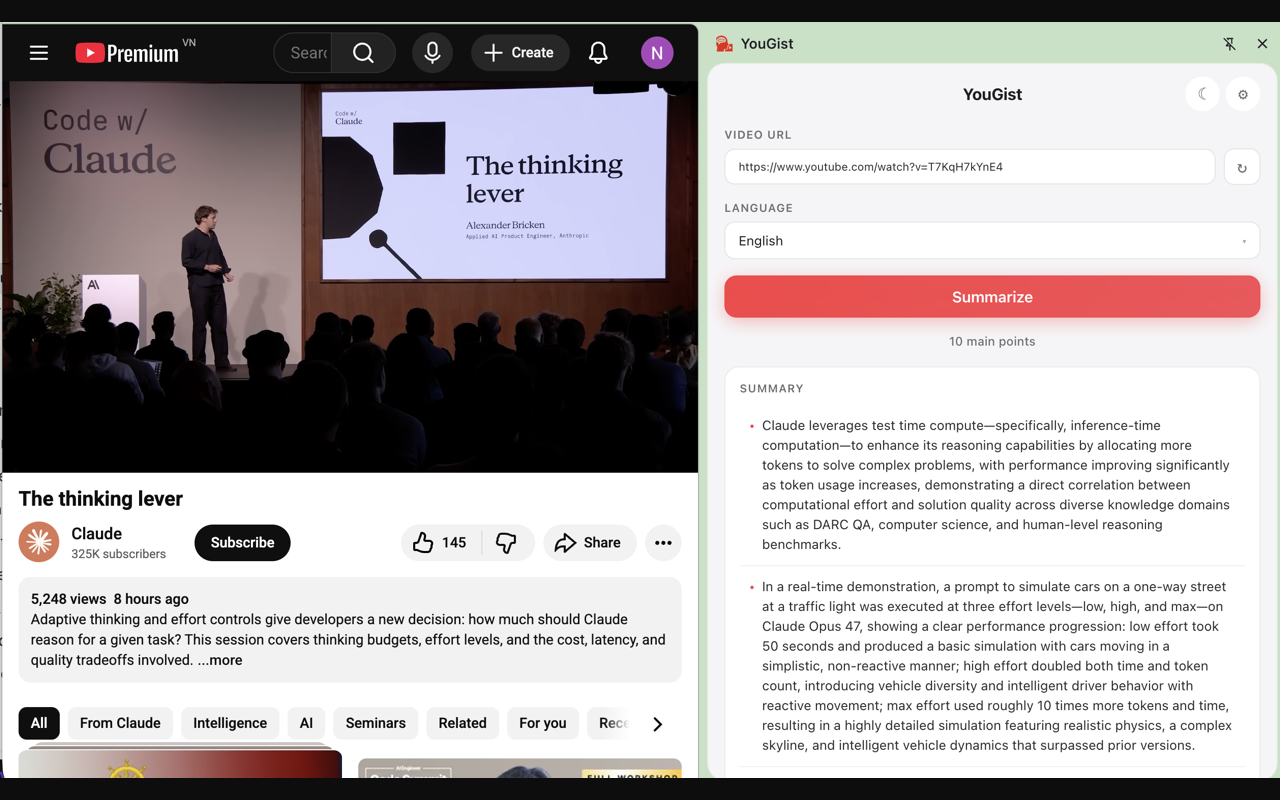Unpin the YouGist side panel
Image resolution: width=1280 pixels, height=800 pixels.
[1229, 44]
